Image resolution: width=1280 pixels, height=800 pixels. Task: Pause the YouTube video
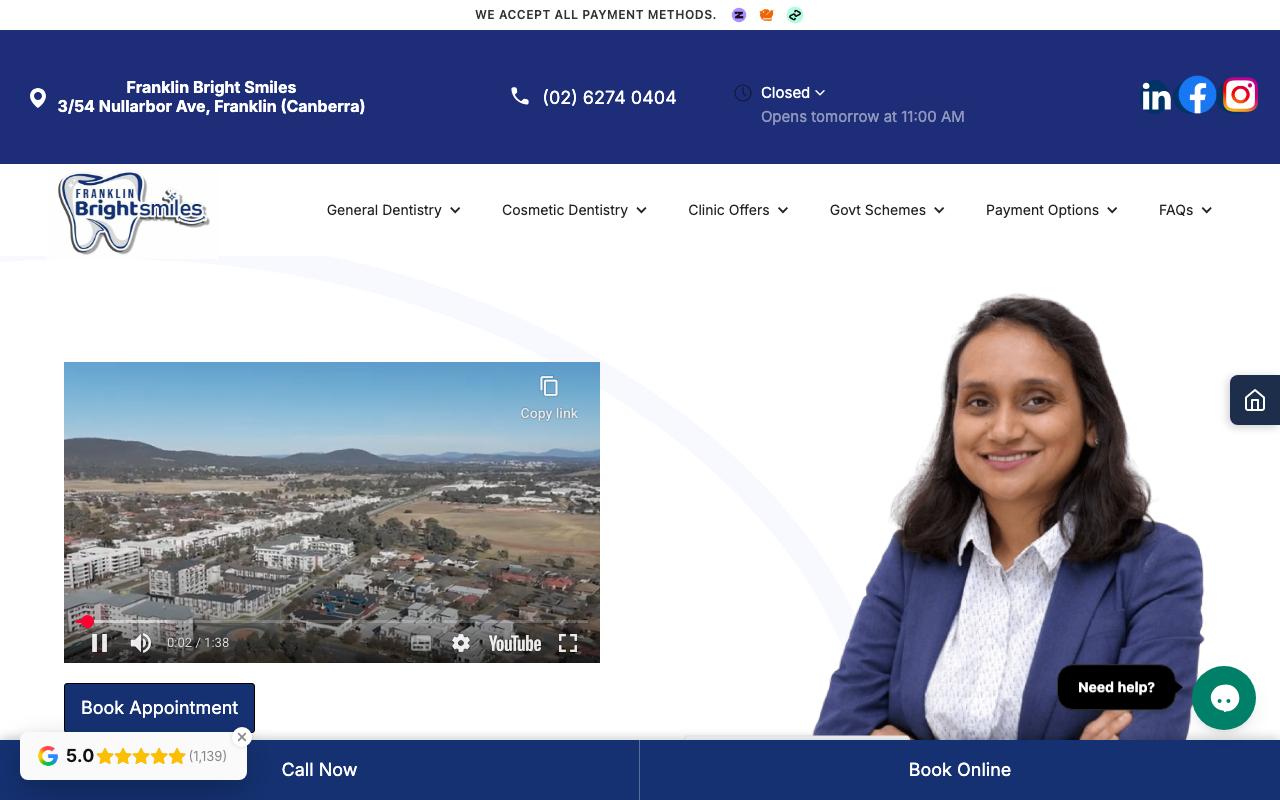pos(100,643)
